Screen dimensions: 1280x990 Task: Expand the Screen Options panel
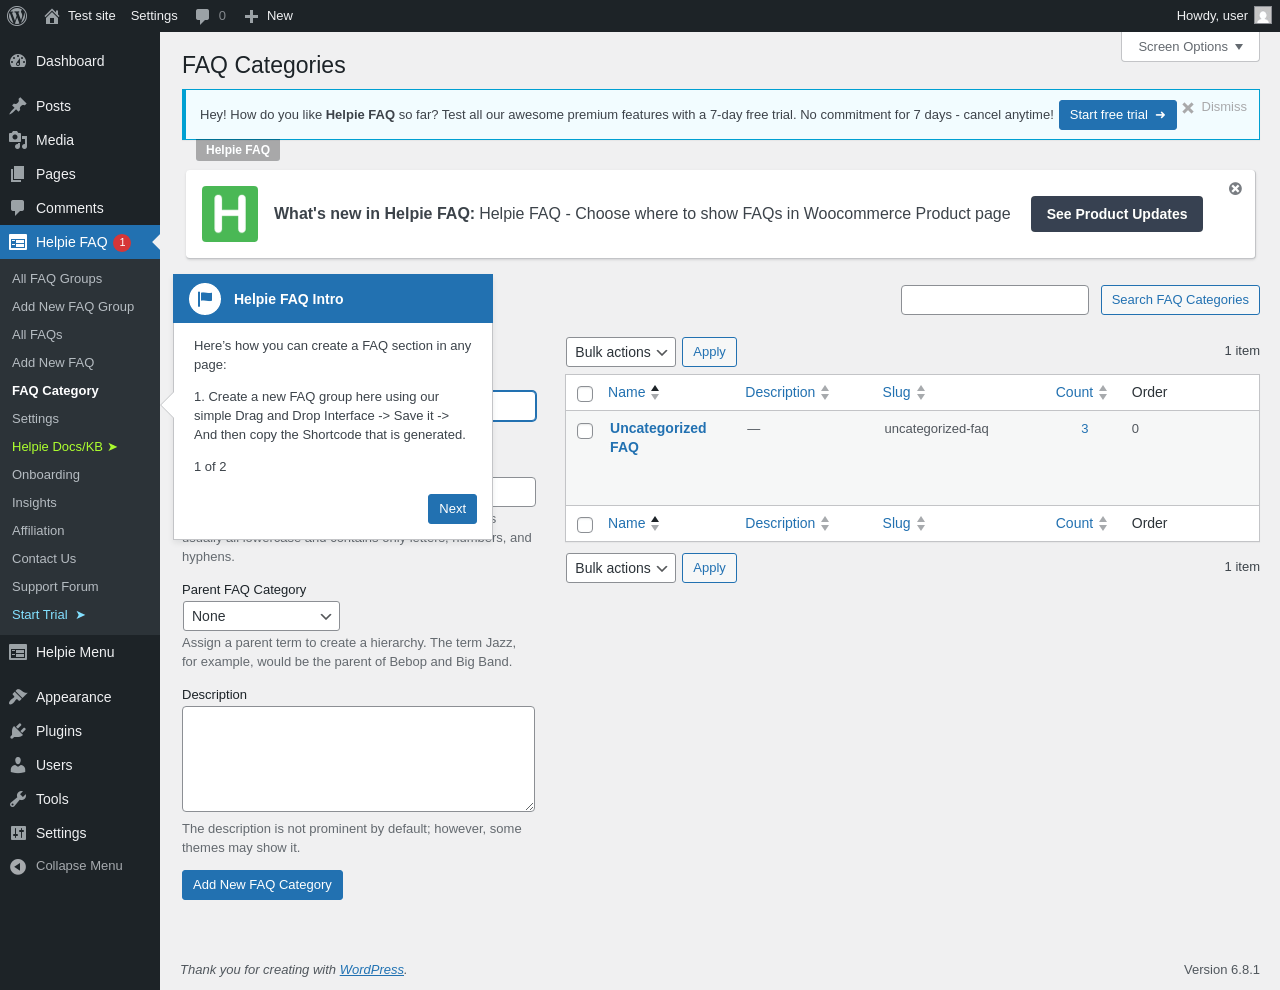[1190, 47]
